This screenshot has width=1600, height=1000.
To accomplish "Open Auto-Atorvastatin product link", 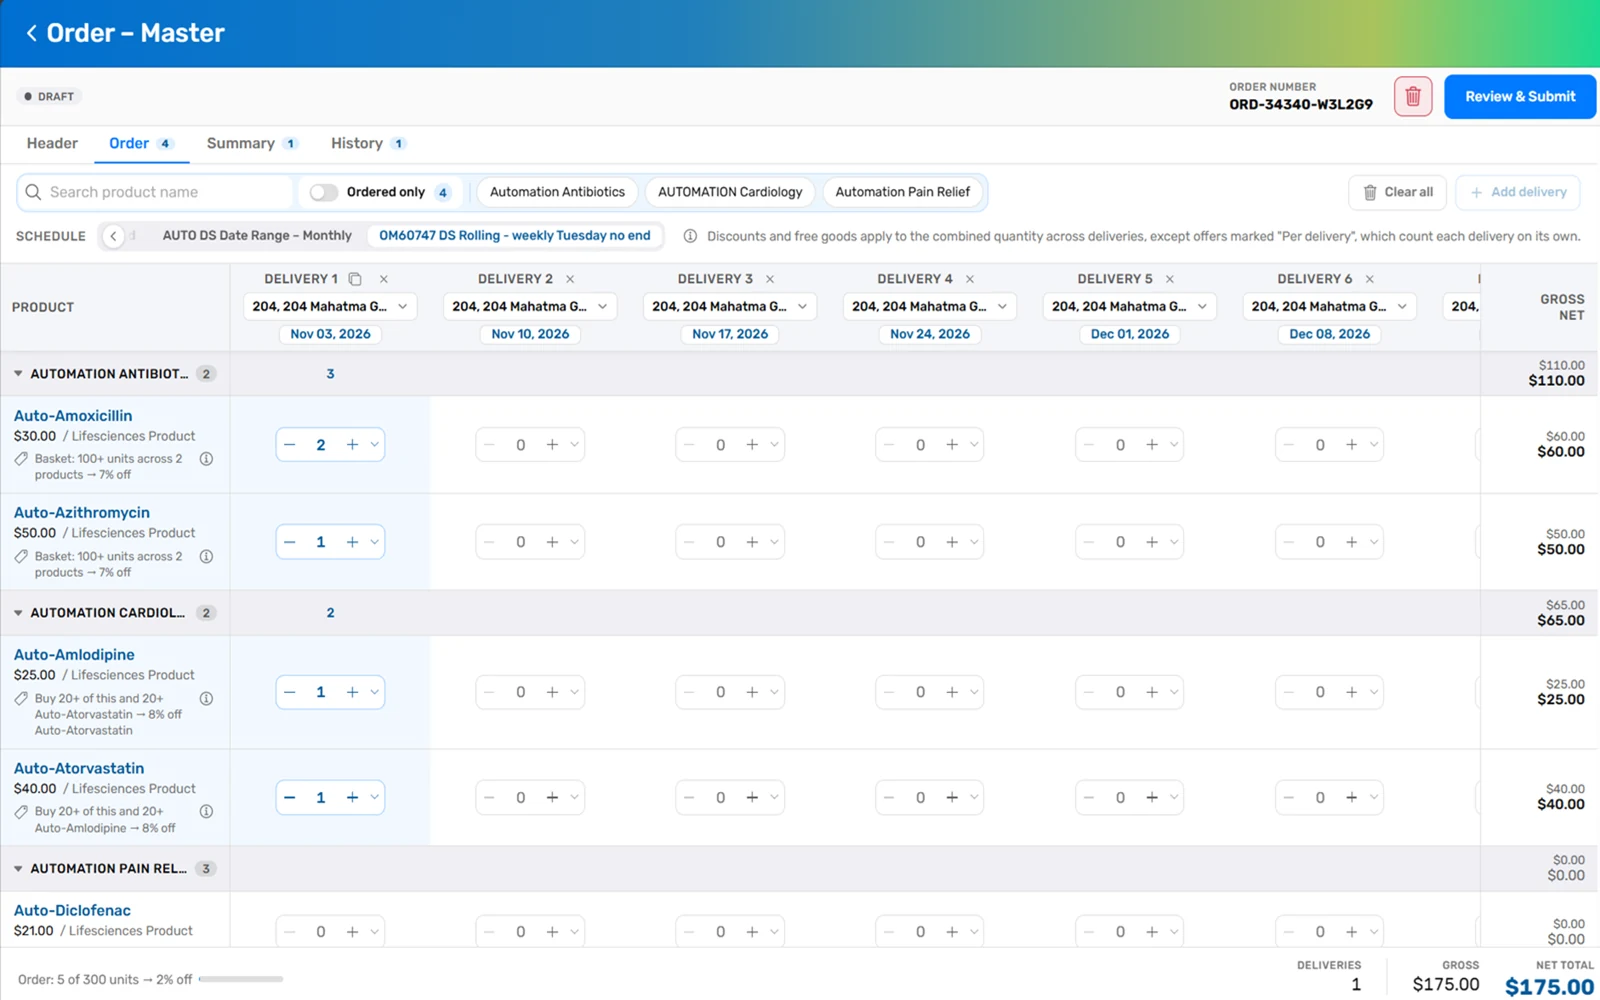I will point(79,769).
